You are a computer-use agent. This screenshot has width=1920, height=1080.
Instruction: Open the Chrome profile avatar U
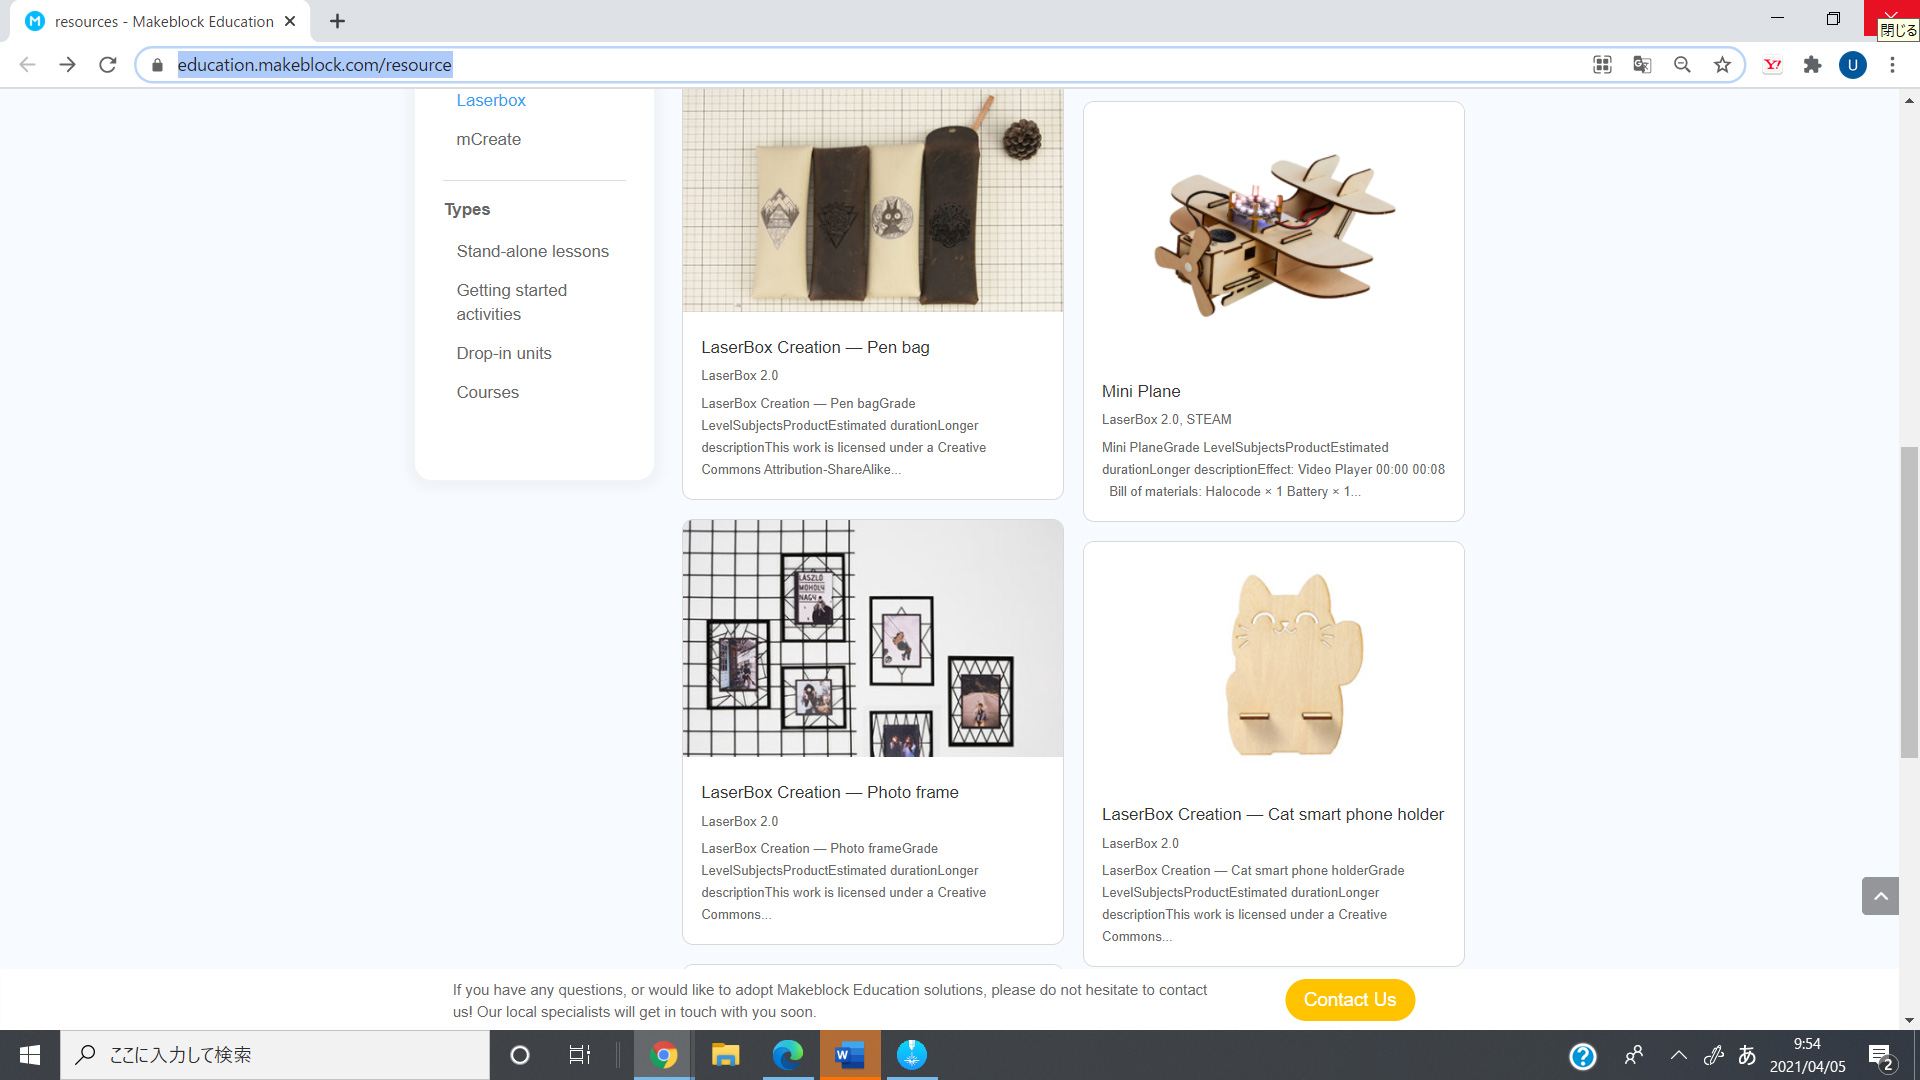coord(1852,65)
